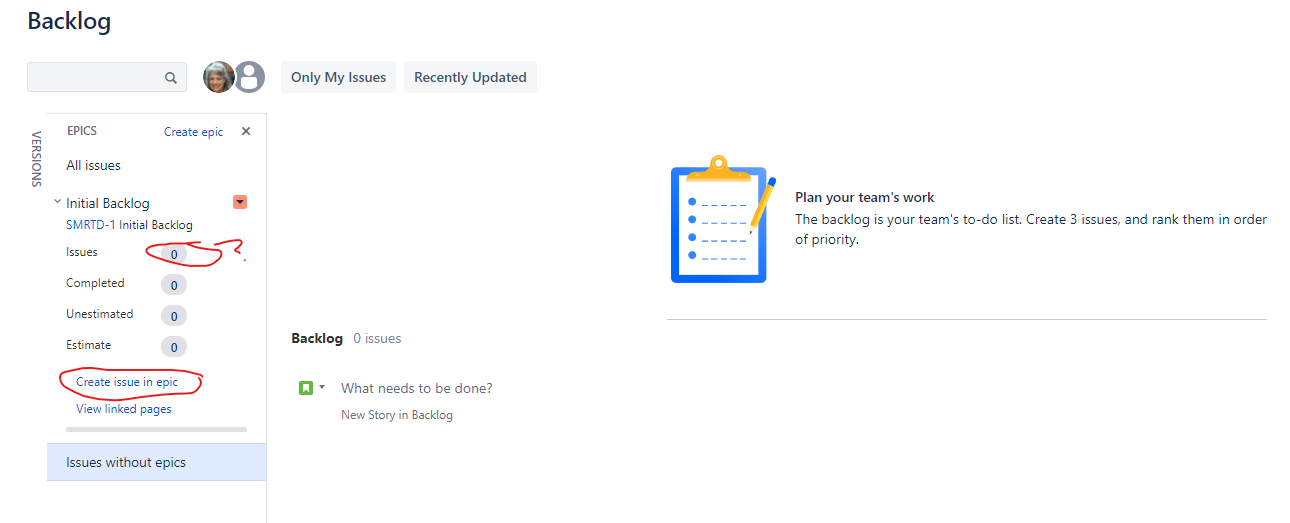
Task: Click the epic progress bar
Action: tap(156, 429)
